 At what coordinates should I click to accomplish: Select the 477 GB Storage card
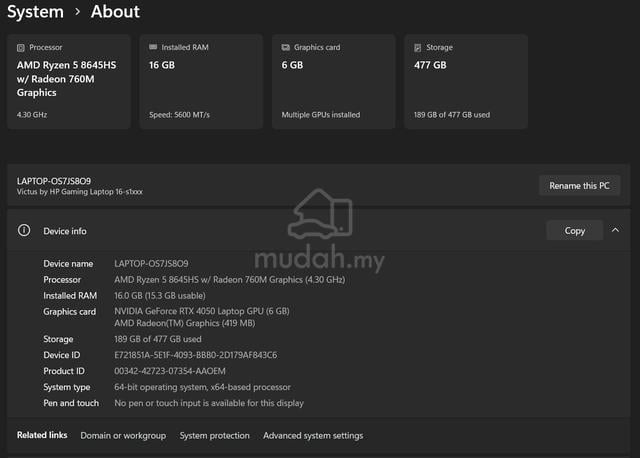pyautogui.click(x=466, y=82)
